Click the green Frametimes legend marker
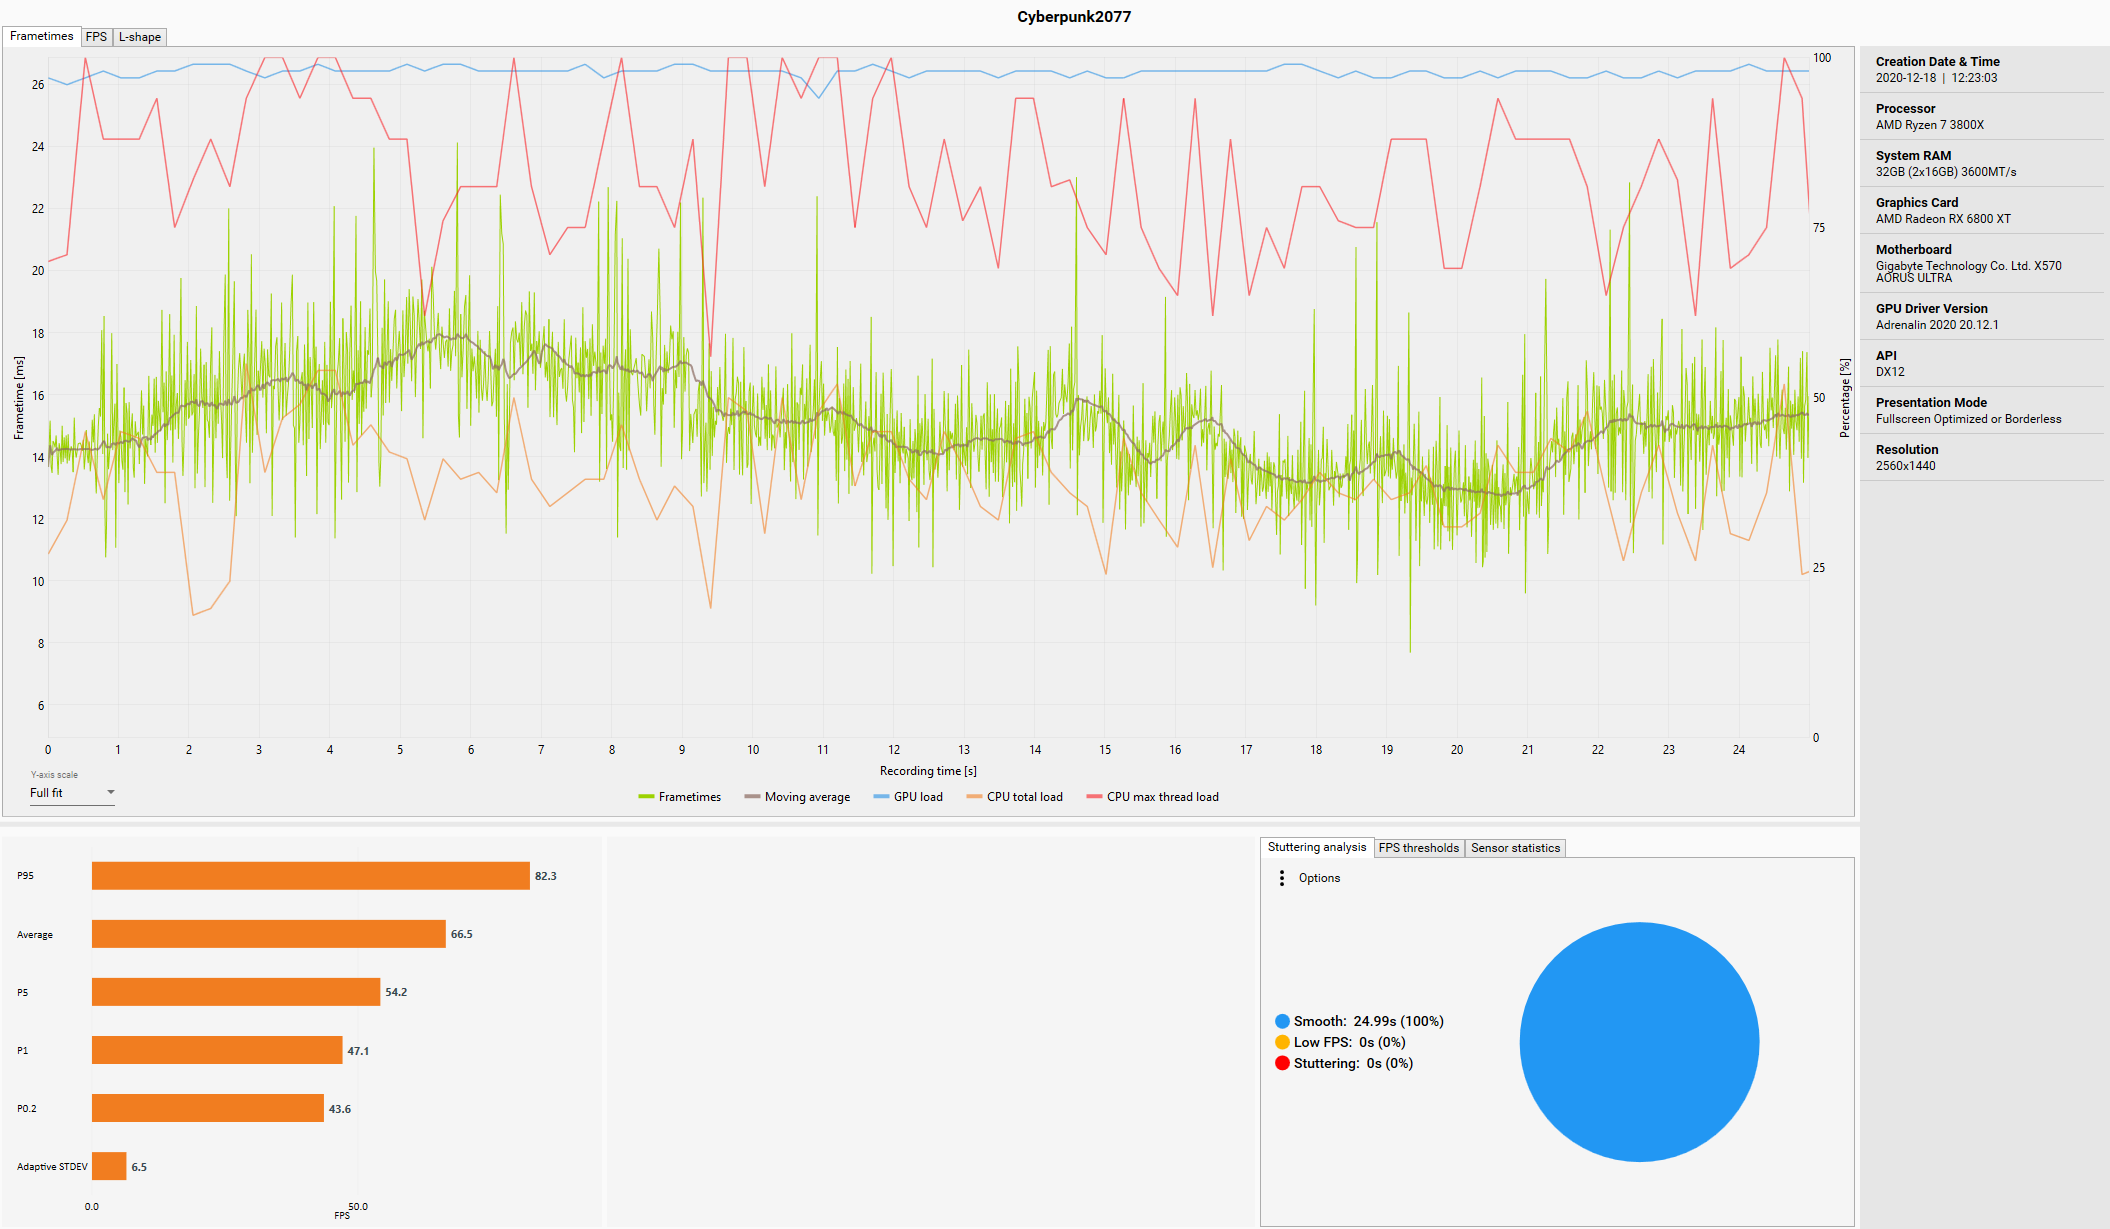 [x=646, y=797]
